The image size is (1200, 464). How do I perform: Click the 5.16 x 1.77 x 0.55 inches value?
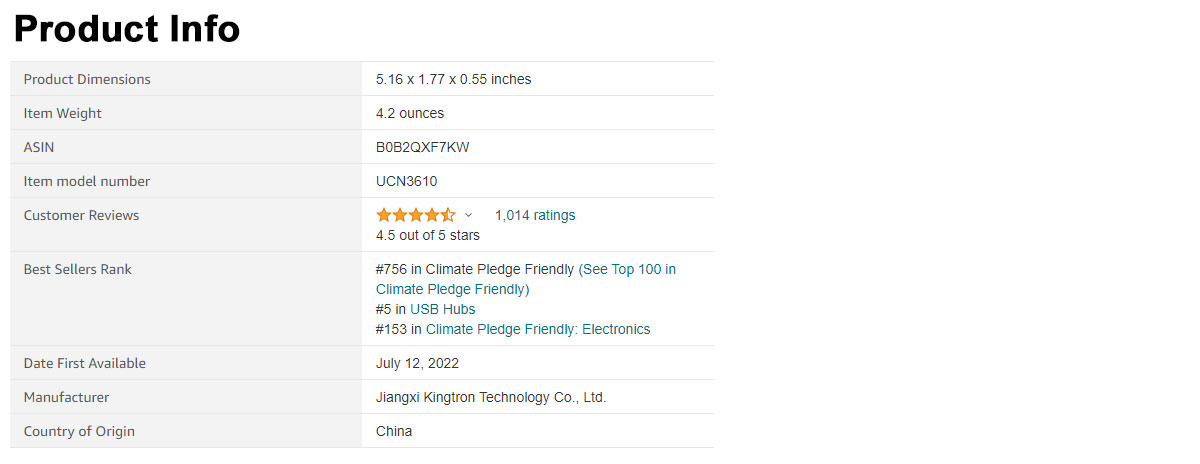coord(454,79)
